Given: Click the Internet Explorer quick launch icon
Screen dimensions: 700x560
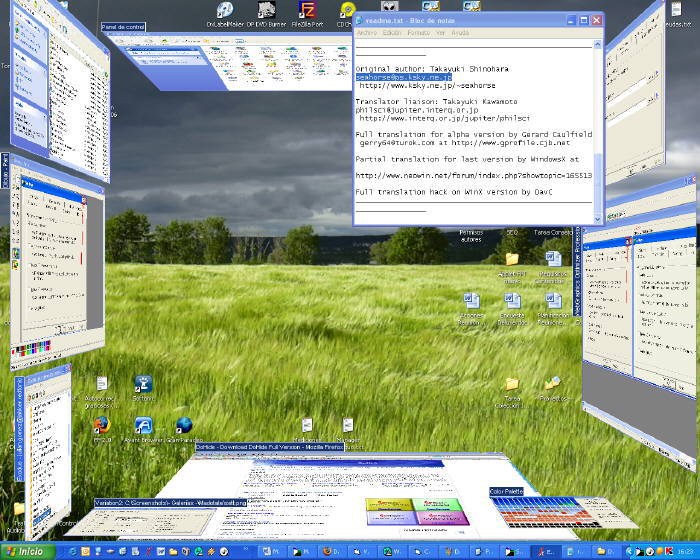Looking at the screenshot, I should point(73,552).
